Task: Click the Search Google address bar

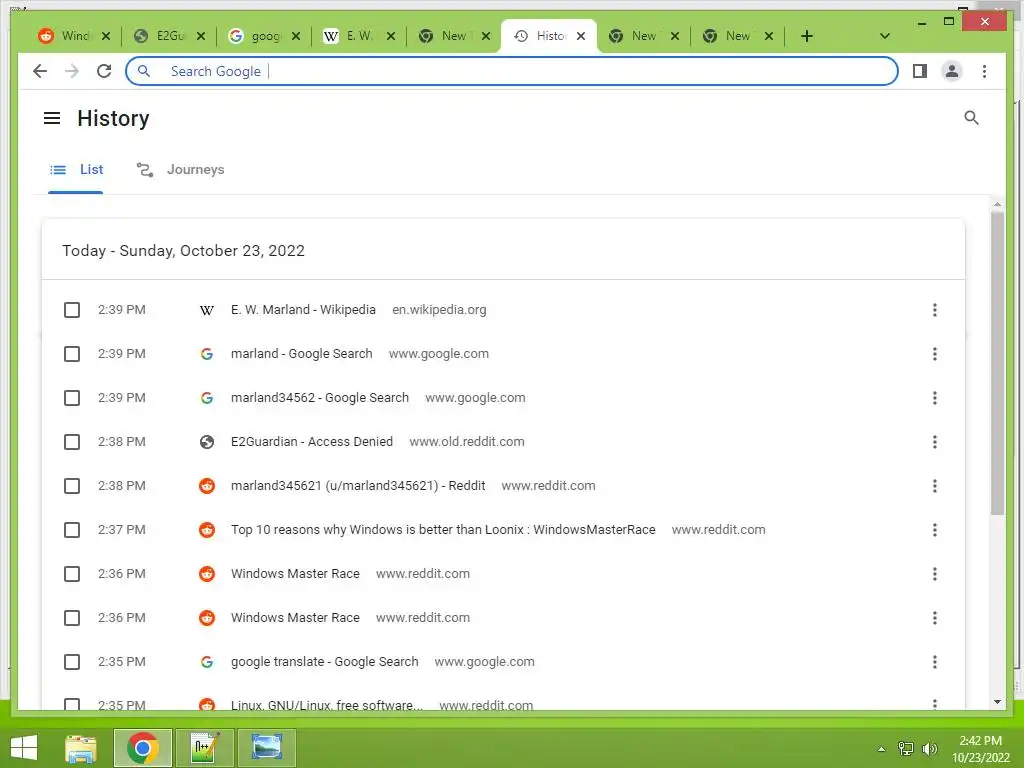Action: [x=511, y=71]
